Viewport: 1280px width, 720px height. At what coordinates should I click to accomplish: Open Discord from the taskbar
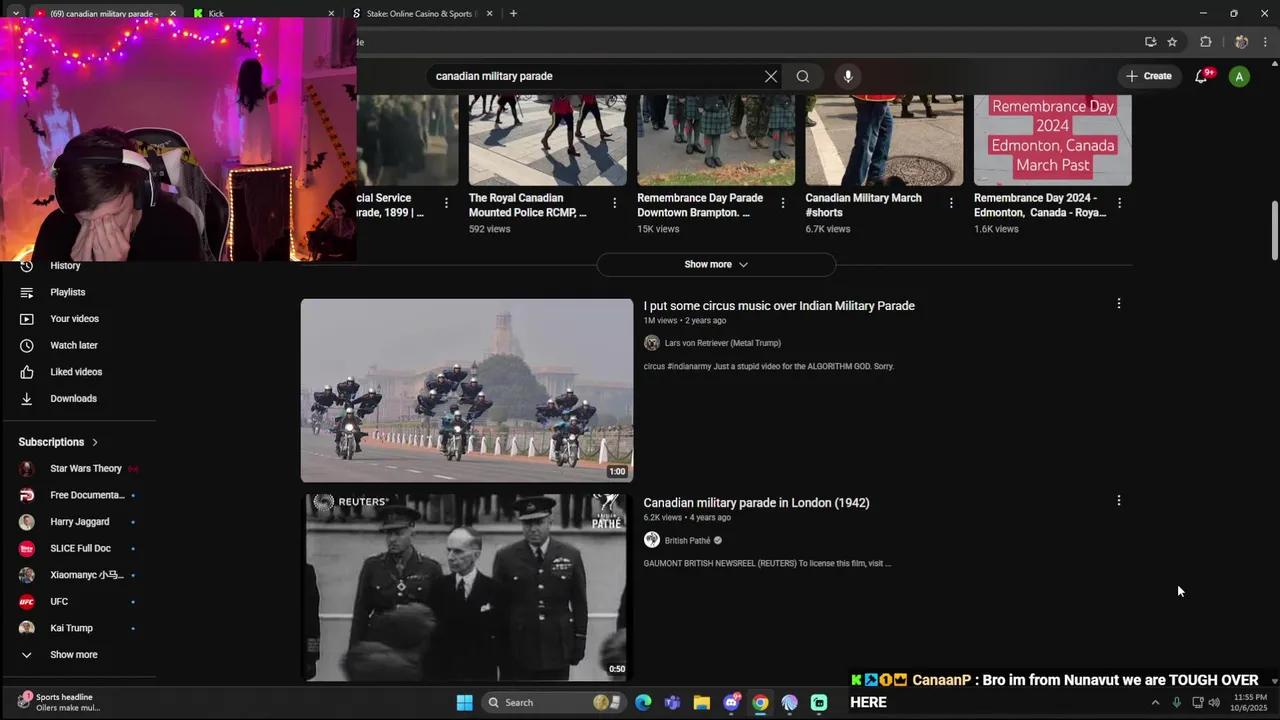(x=731, y=702)
